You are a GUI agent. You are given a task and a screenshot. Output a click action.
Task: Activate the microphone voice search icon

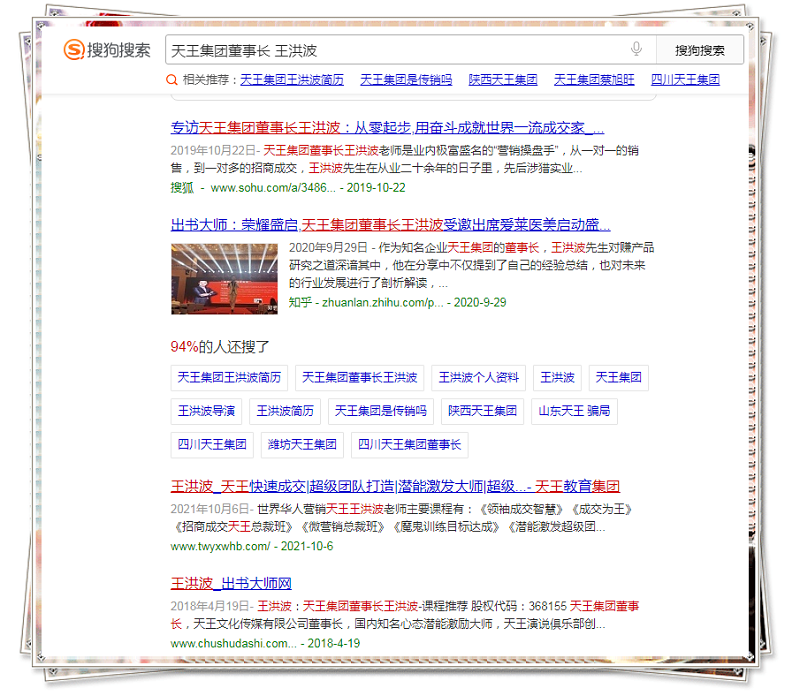pyautogui.click(x=636, y=50)
